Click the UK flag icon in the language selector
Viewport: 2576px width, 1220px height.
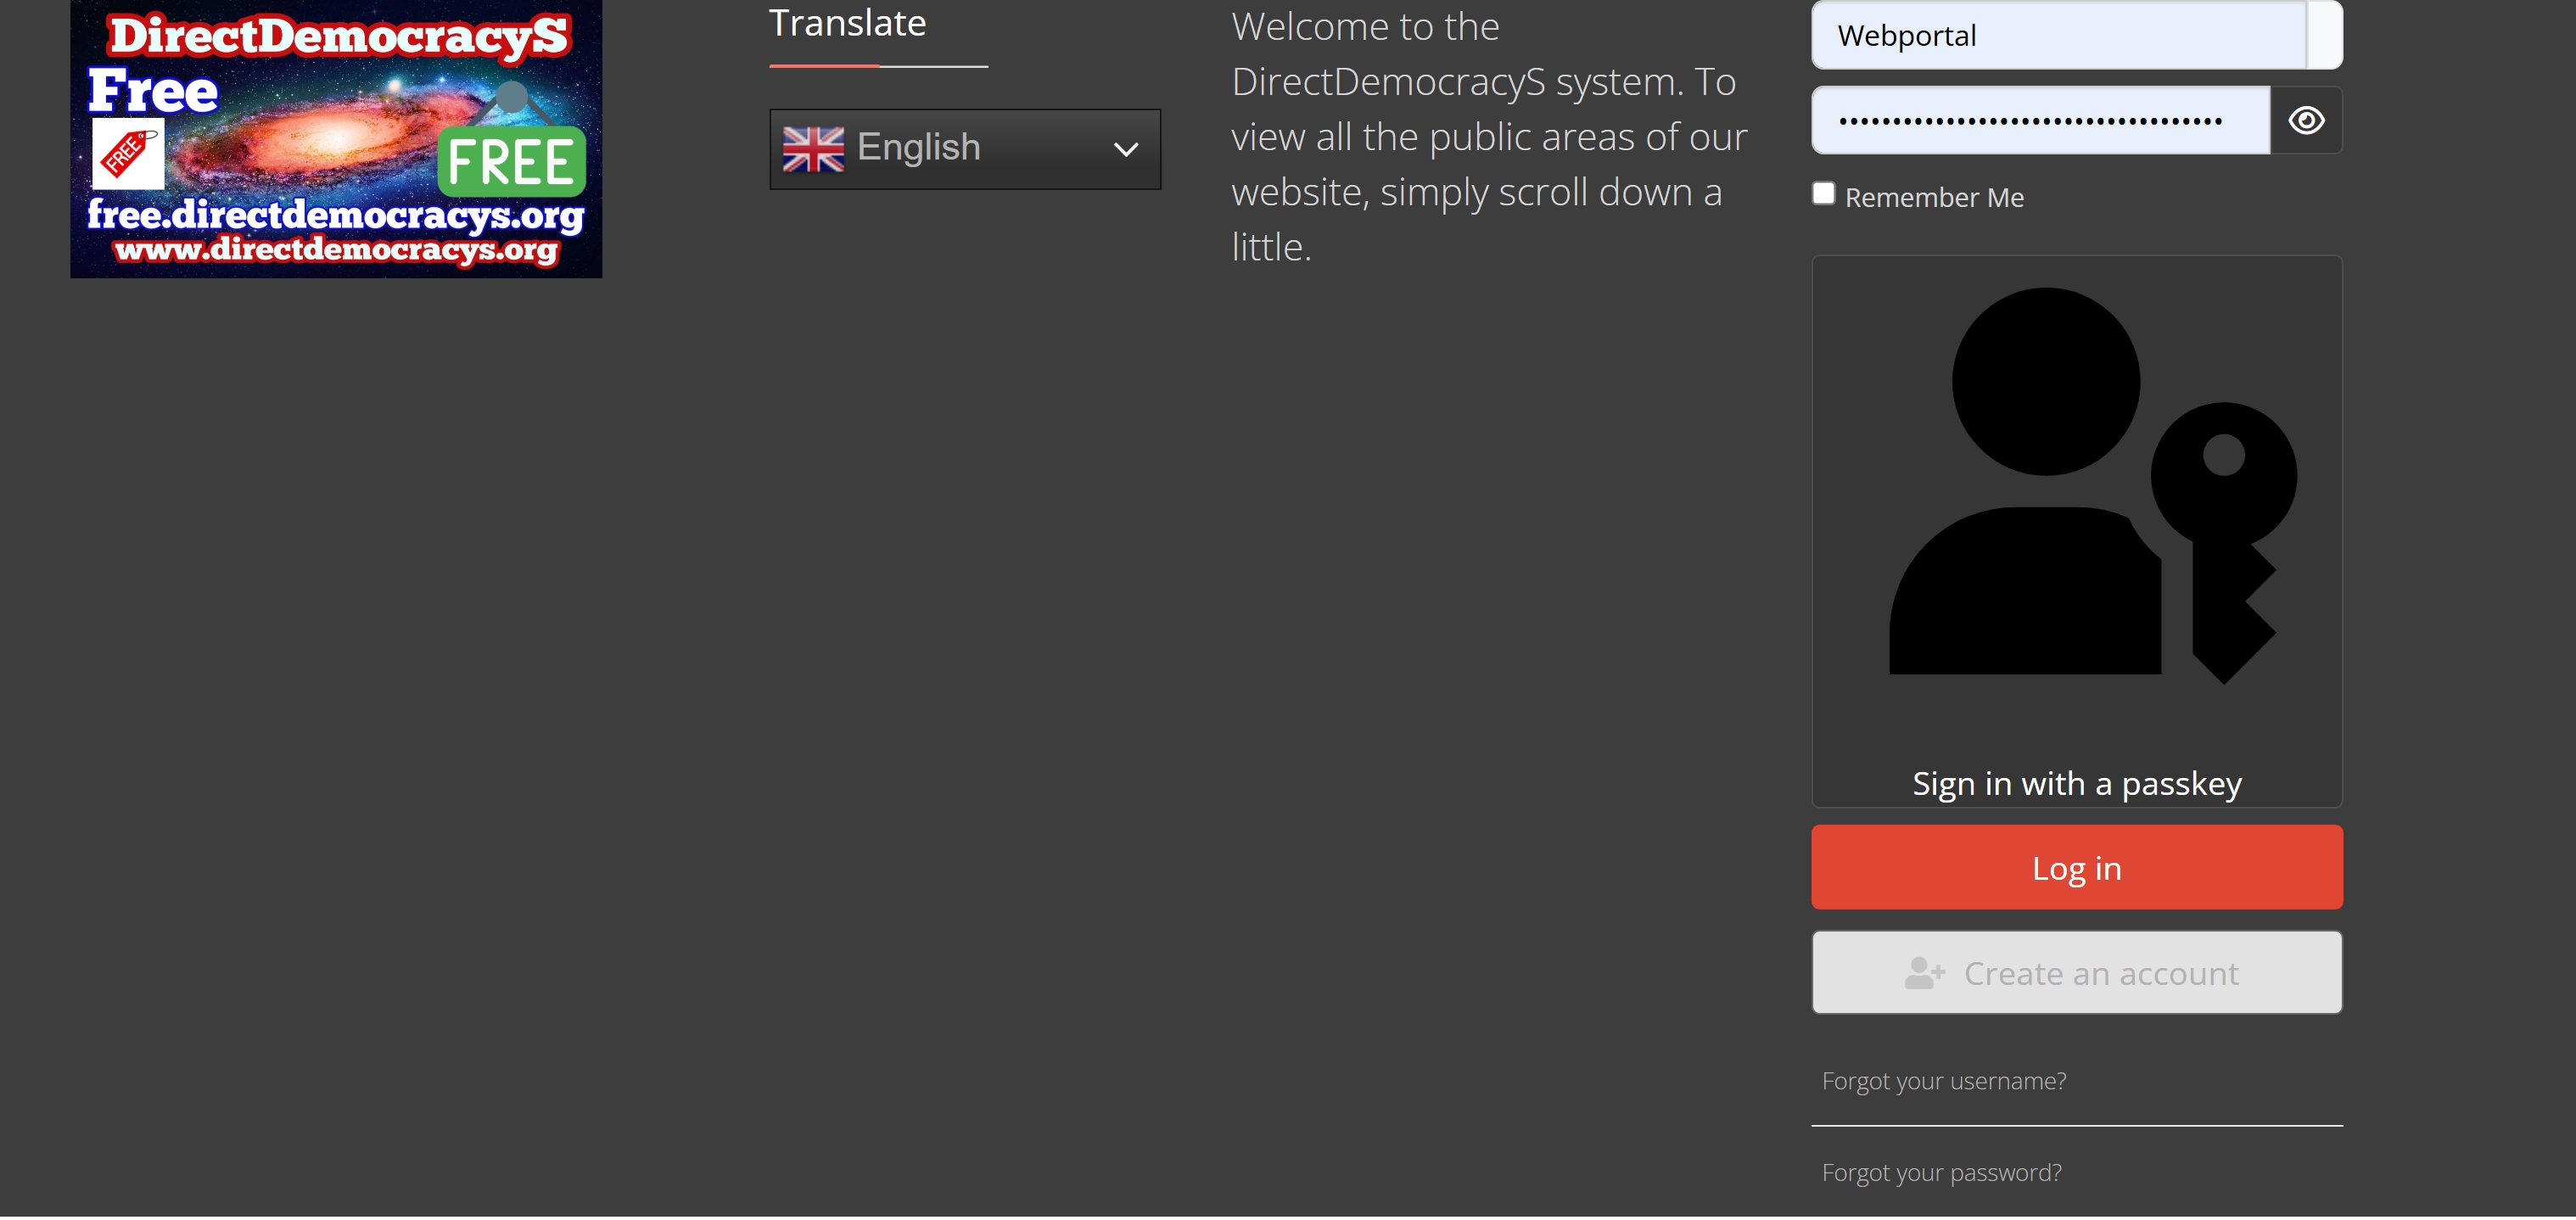(x=813, y=149)
